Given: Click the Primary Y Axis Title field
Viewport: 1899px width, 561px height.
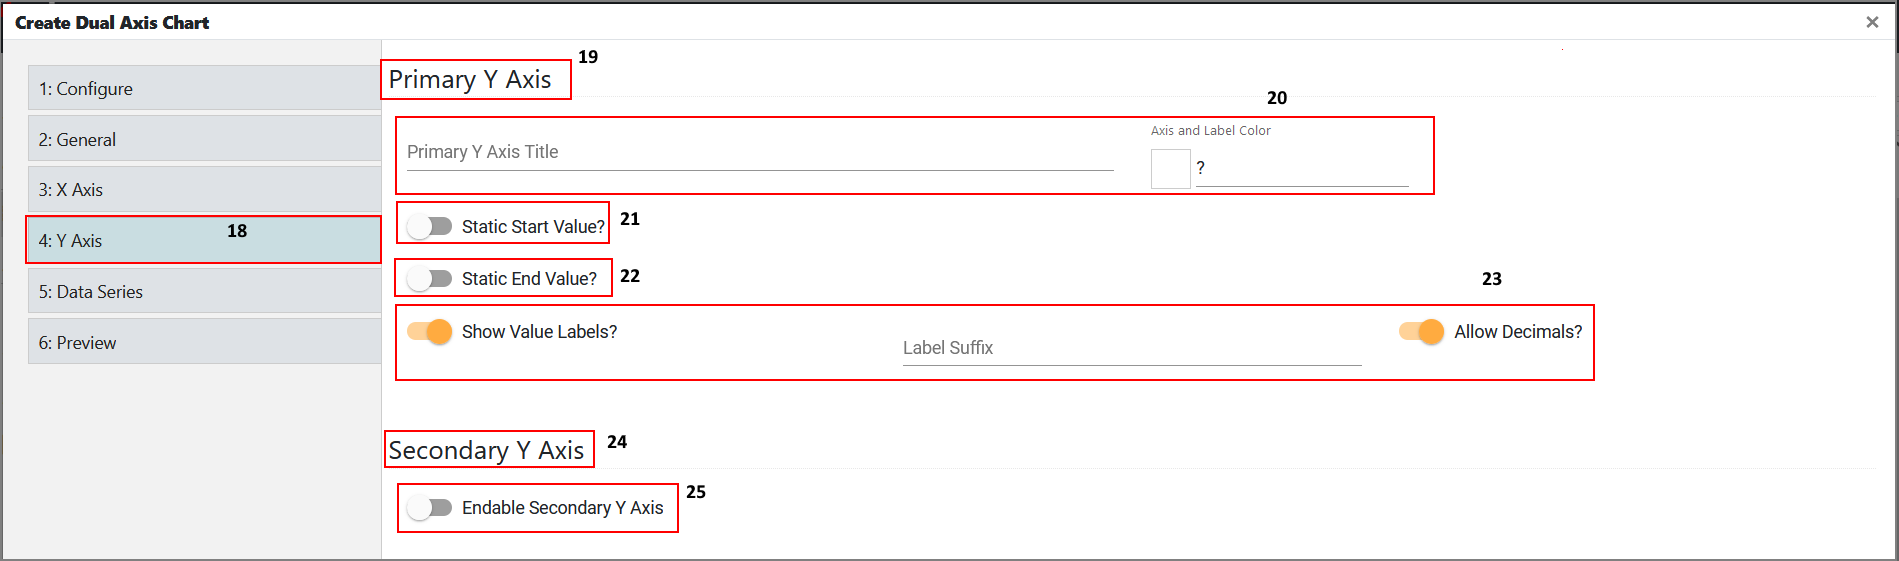Looking at the screenshot, I should [x=759, y=153].
